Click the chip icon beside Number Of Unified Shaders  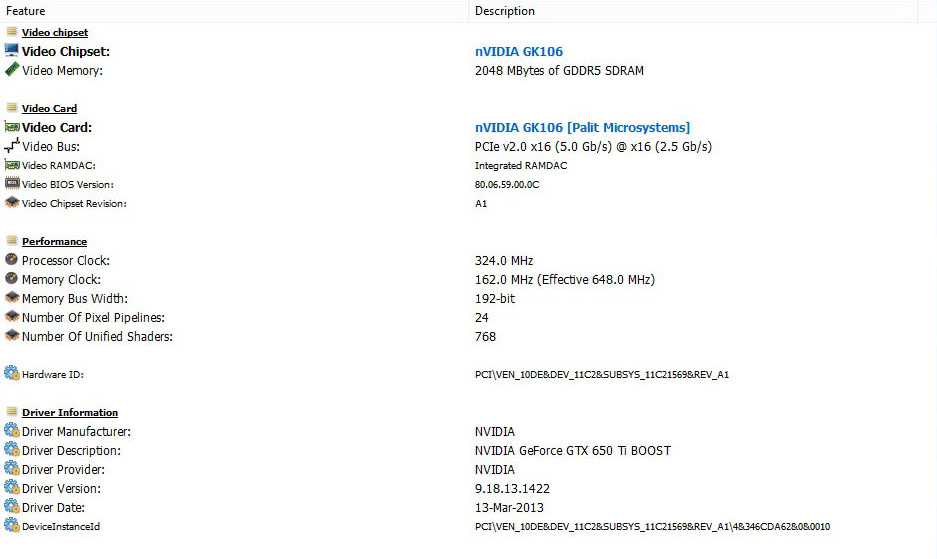tap(12, 335)
